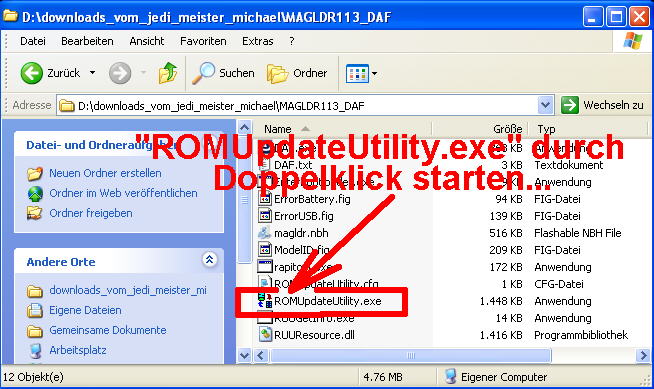Open the views dropdown arrow
Image resolution: width=654 pixels, height=389 pixels.
tap(374, 73)
